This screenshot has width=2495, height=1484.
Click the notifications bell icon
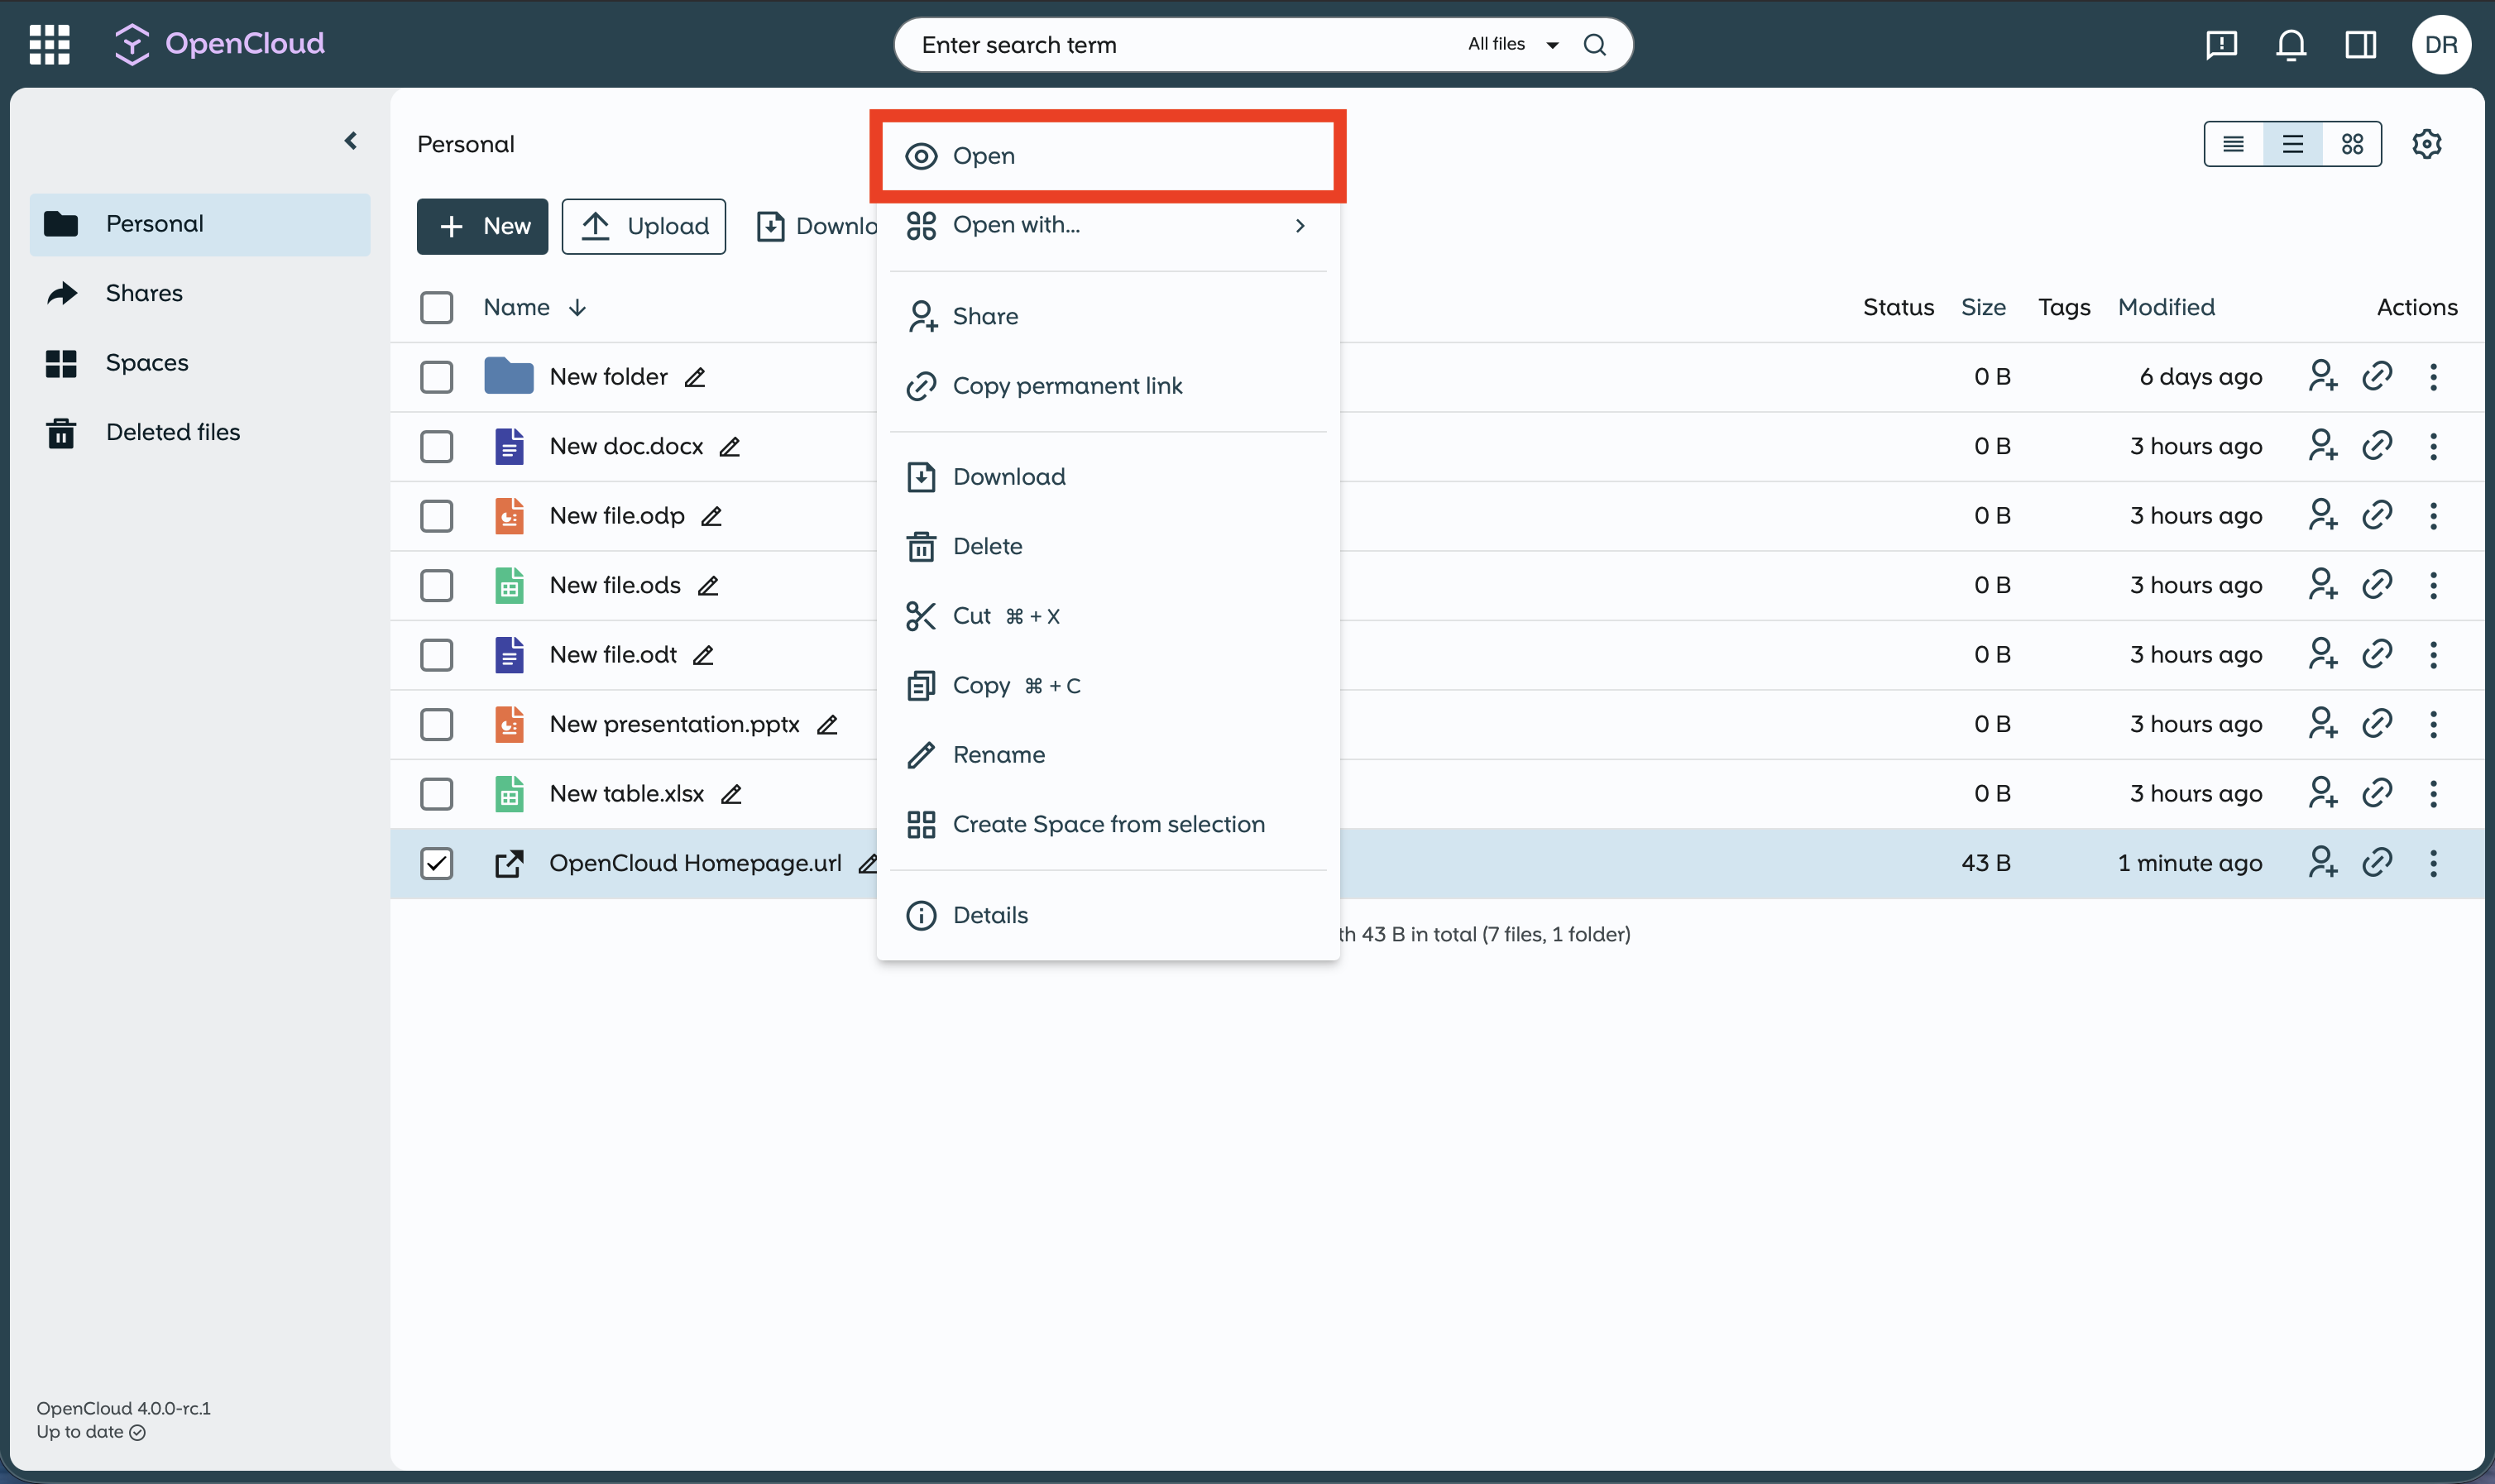(x=2291, y=44)
